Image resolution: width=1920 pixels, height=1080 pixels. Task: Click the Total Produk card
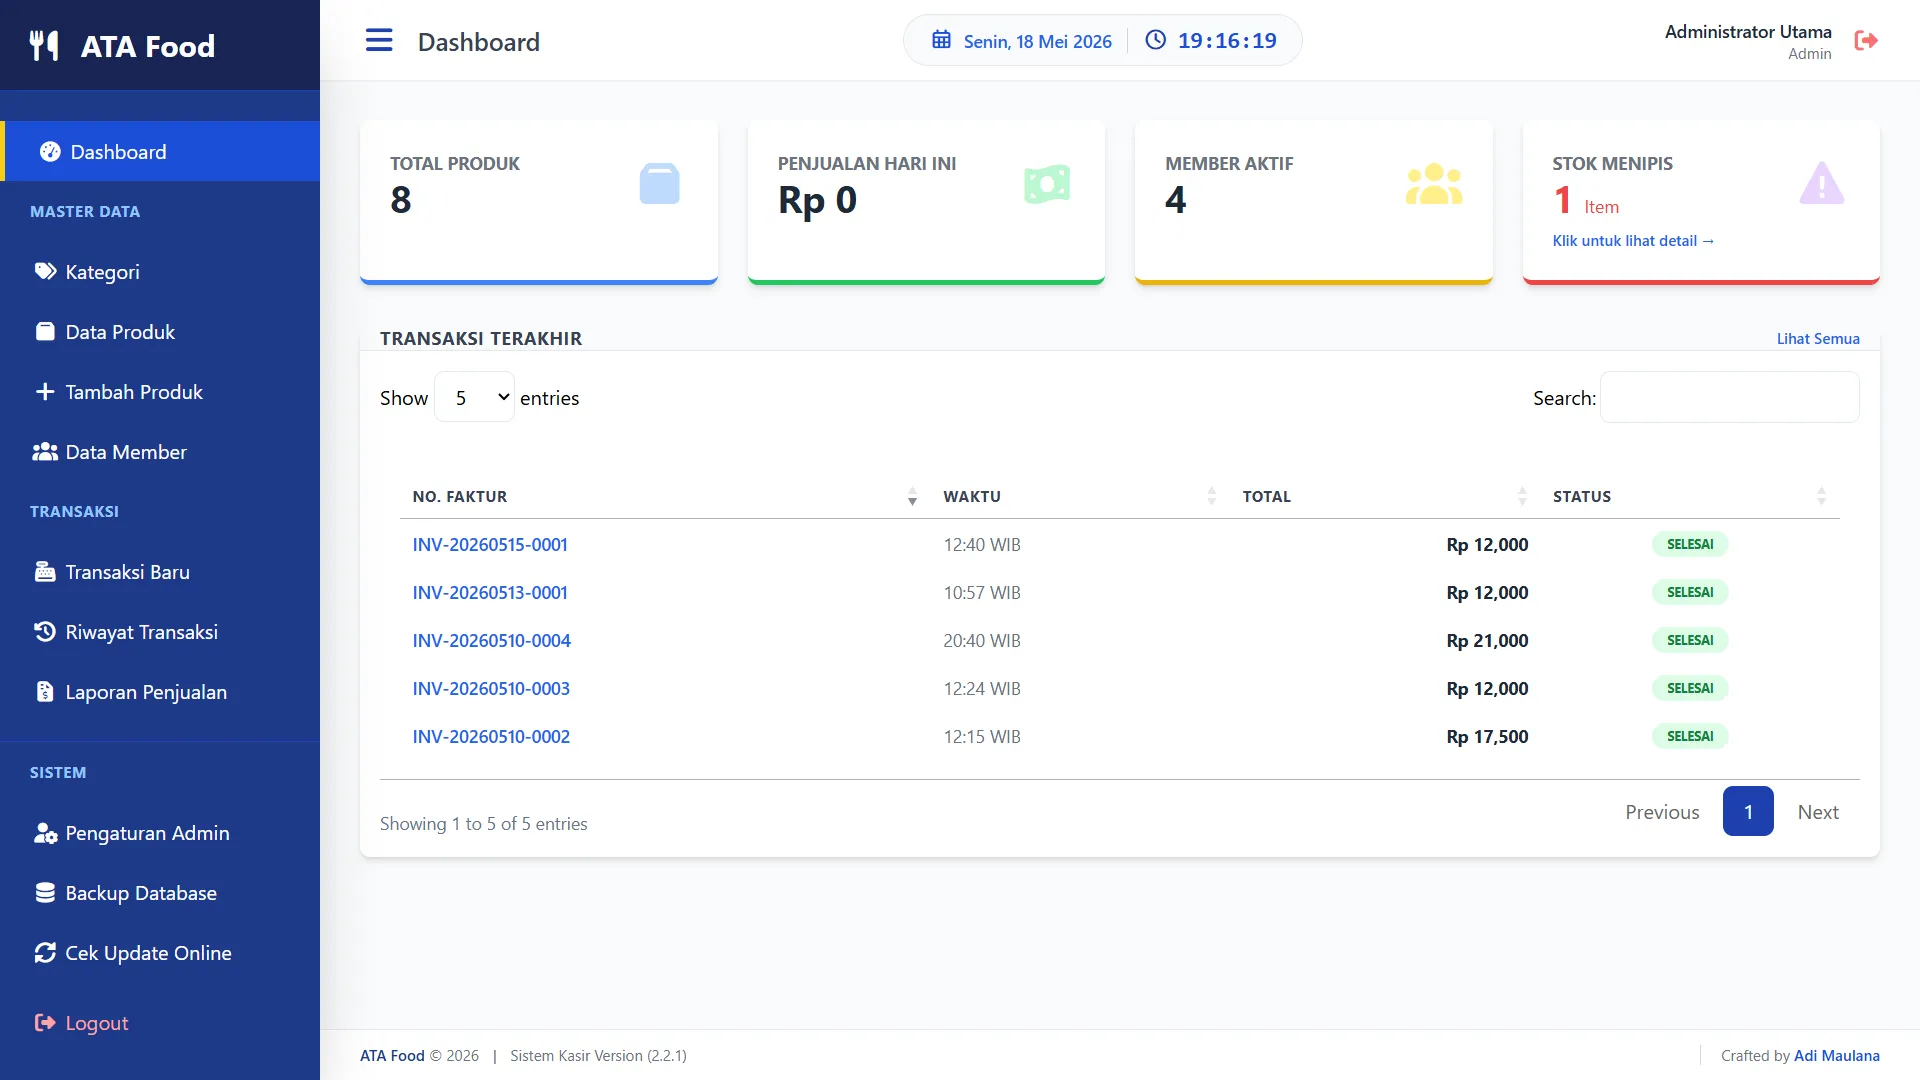[x=539, y=203]
